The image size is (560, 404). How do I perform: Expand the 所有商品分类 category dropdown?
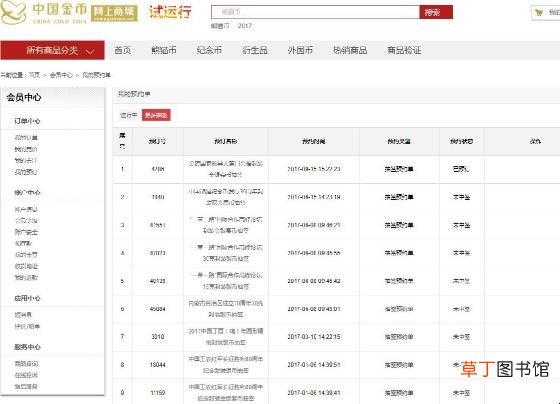tap(52, 50)
